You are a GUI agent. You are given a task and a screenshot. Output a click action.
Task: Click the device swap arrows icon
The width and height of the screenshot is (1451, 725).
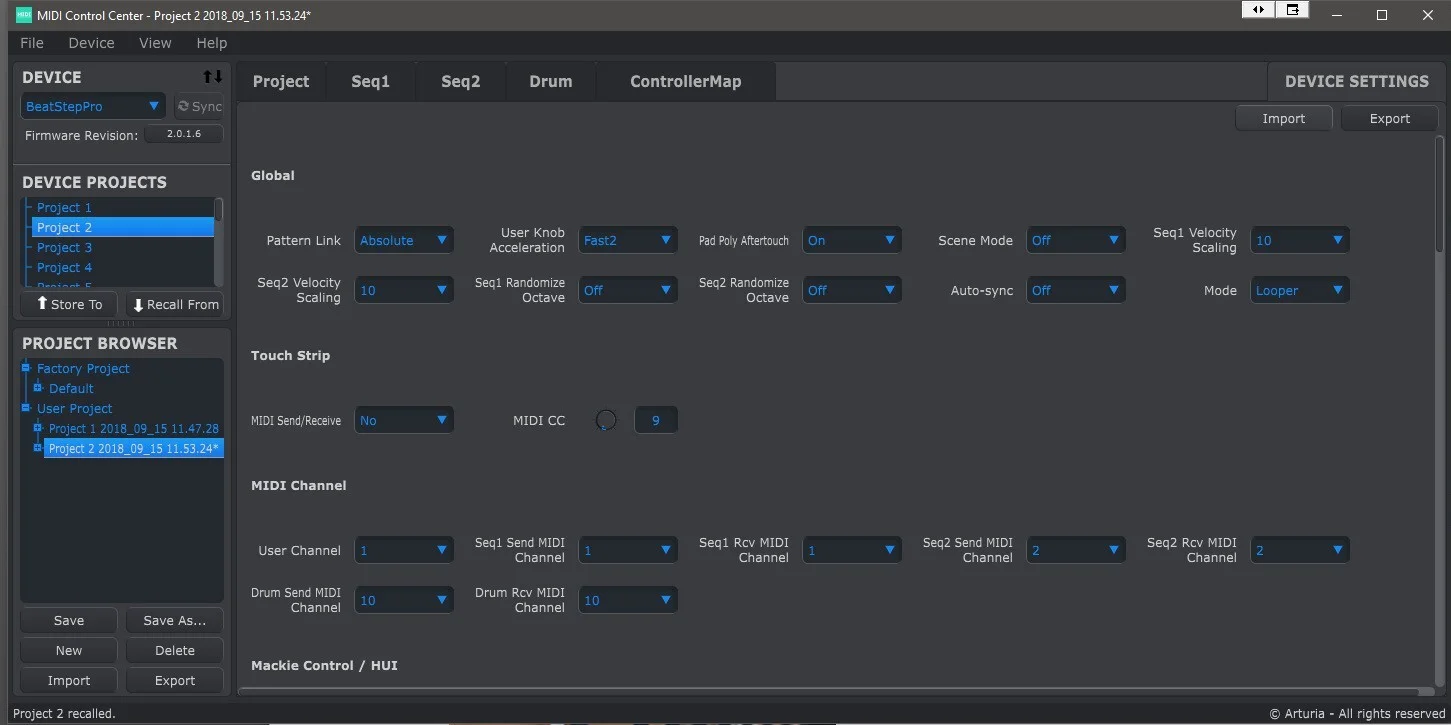point(212,77)
